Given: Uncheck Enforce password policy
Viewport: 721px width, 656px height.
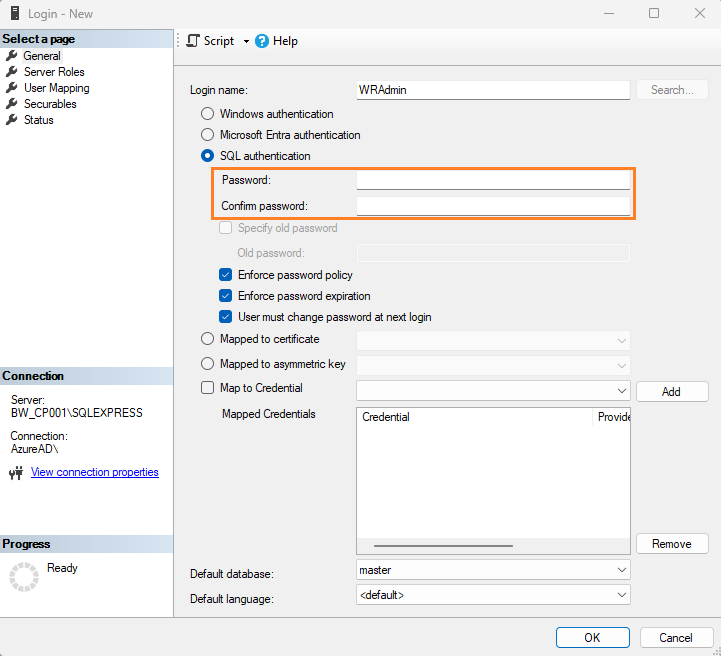Looking at the screenshot, I should pos(225,275).
